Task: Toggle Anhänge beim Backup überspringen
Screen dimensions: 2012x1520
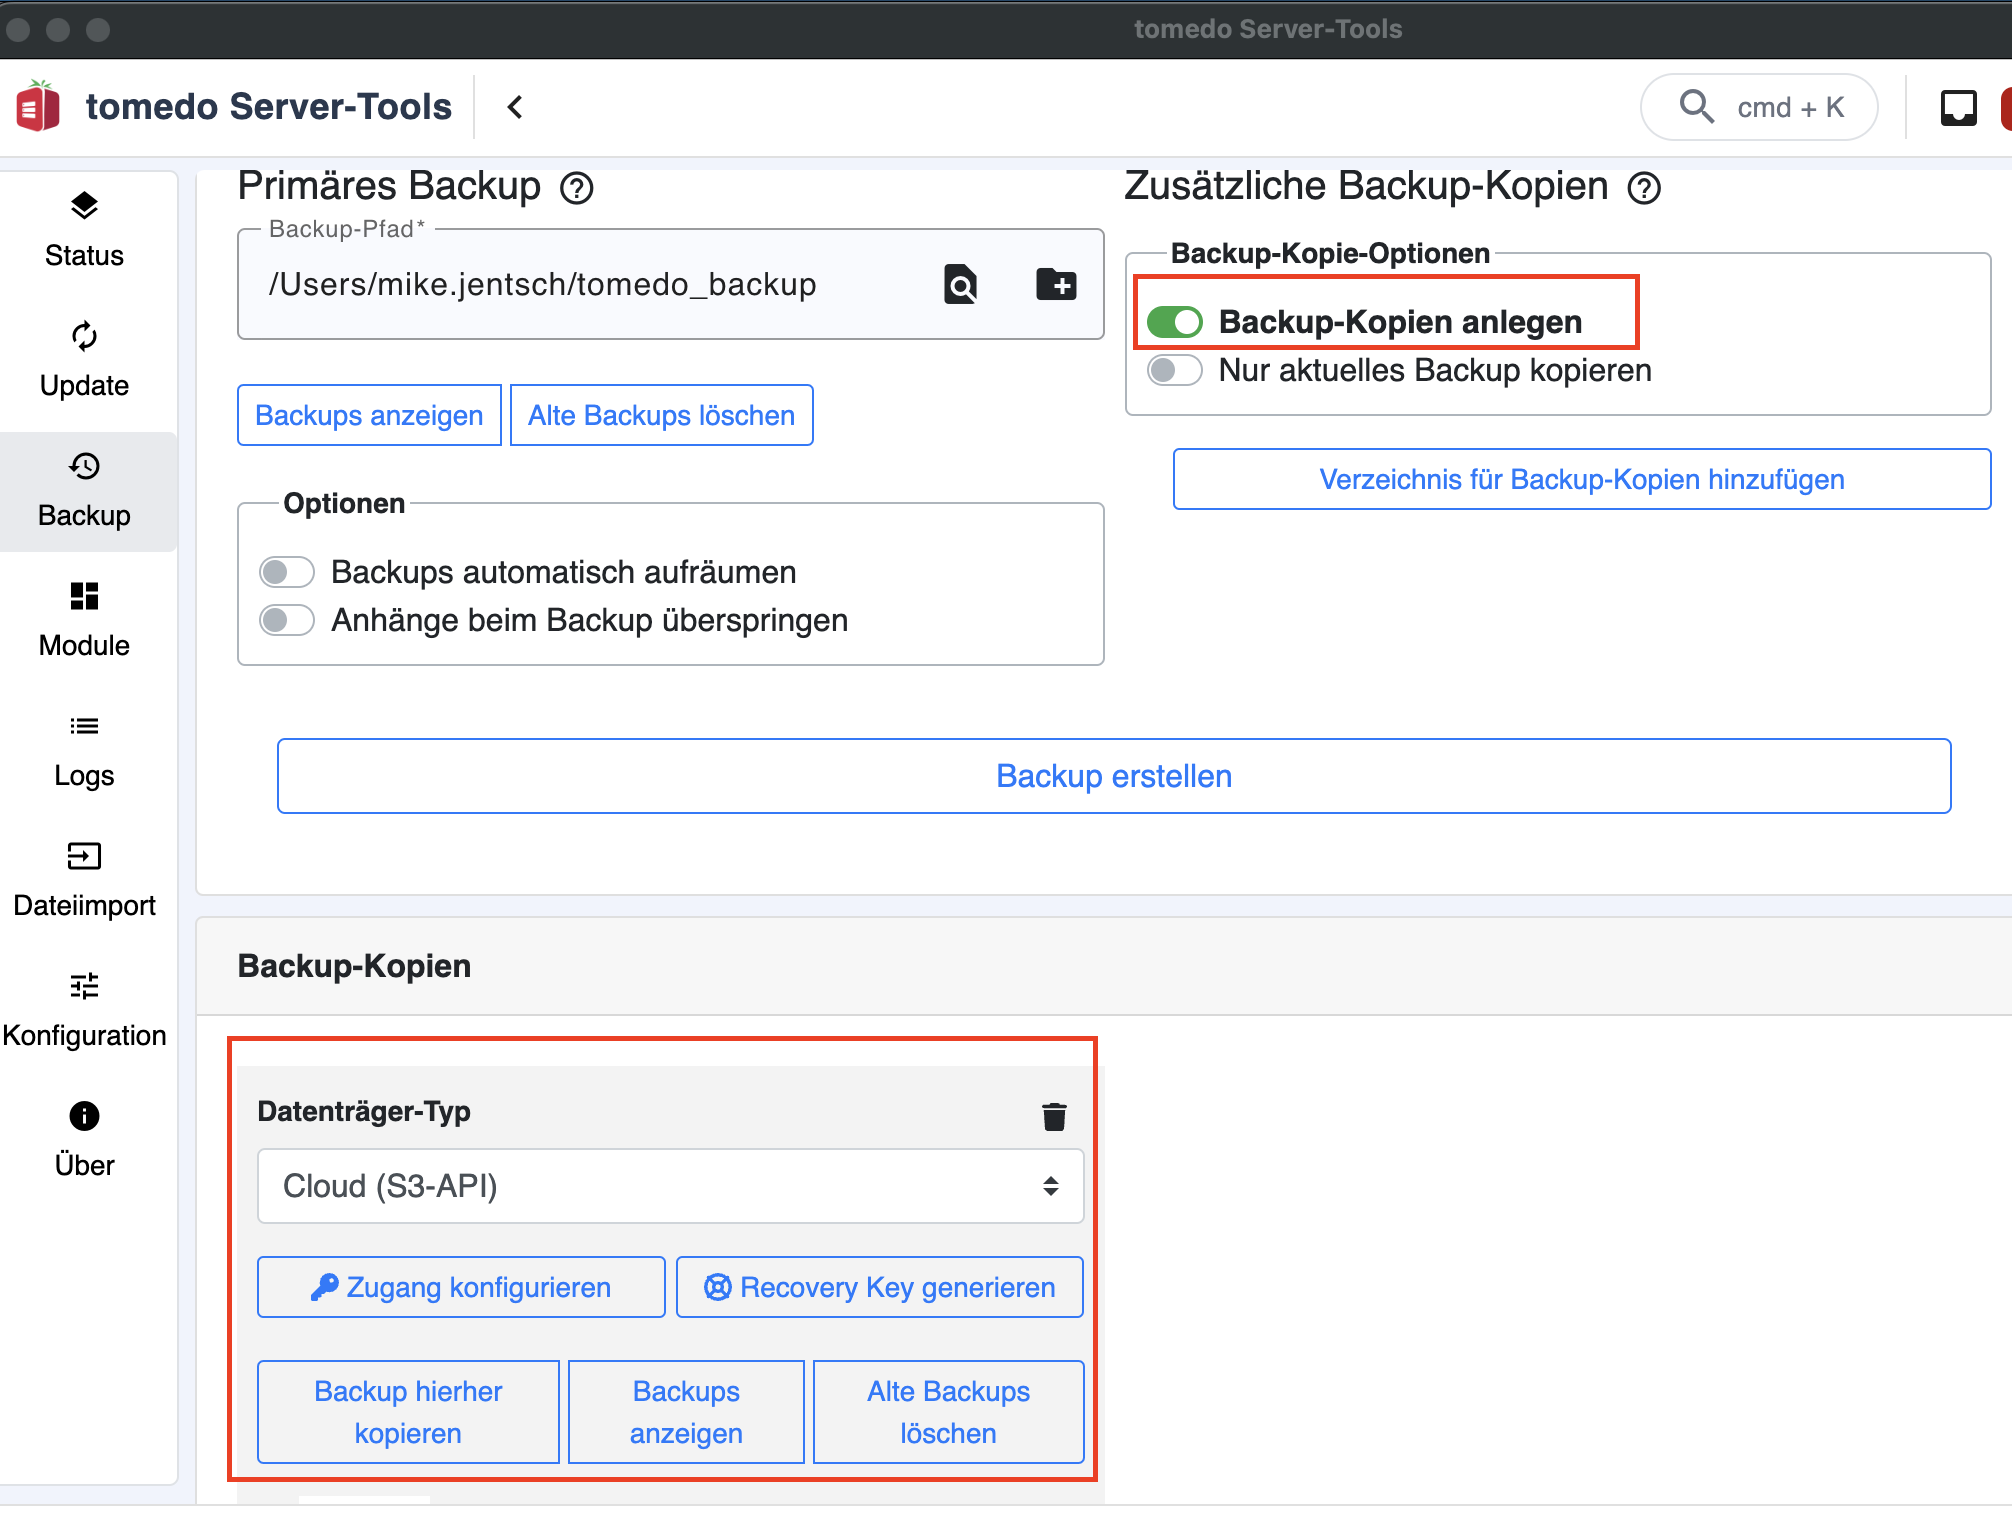Action: pos(287,620)
